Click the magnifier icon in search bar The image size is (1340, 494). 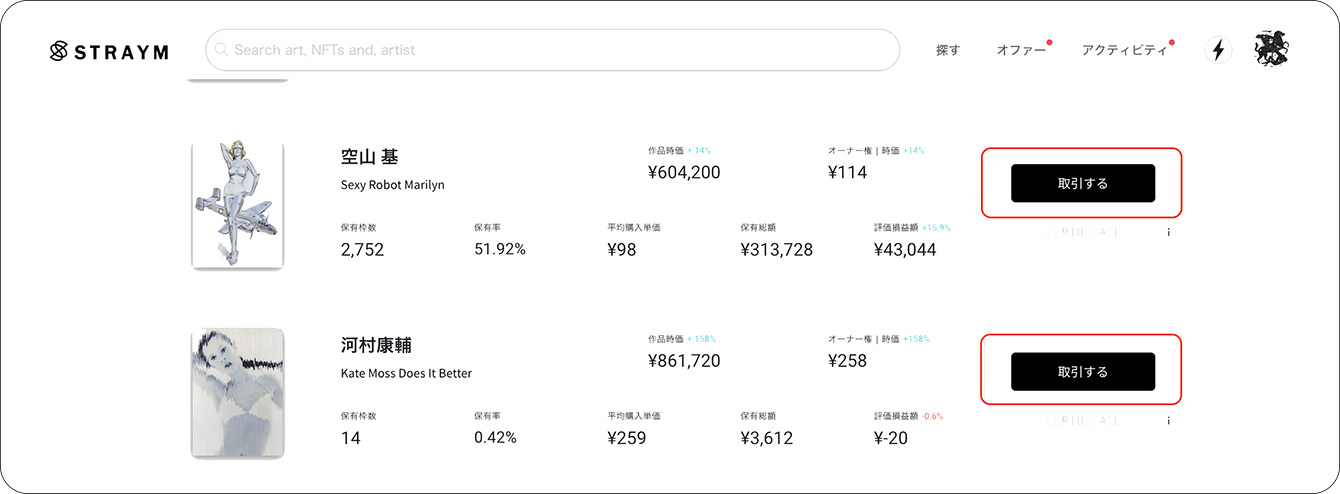click(x=221, y=49)
